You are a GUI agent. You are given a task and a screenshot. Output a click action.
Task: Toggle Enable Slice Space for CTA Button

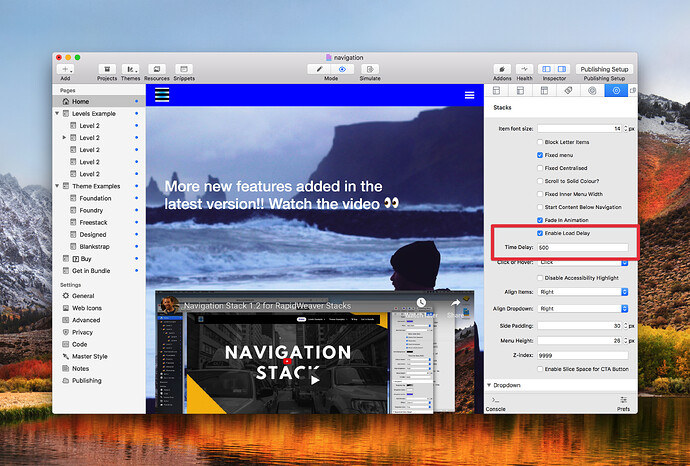coord(540,369)
